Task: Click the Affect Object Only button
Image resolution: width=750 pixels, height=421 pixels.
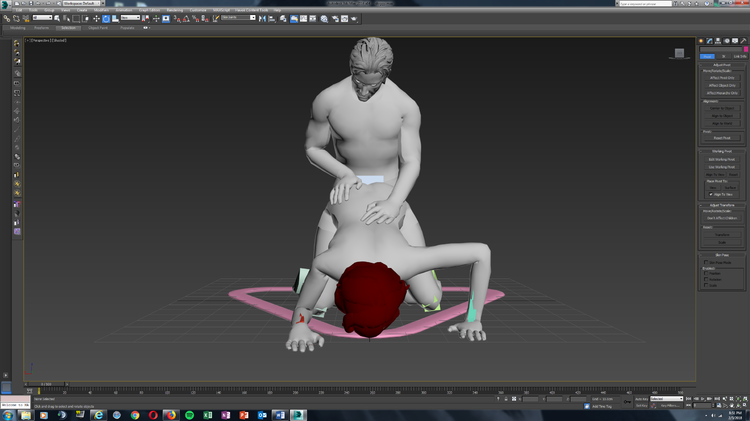Action: click(x=722, y=86)
